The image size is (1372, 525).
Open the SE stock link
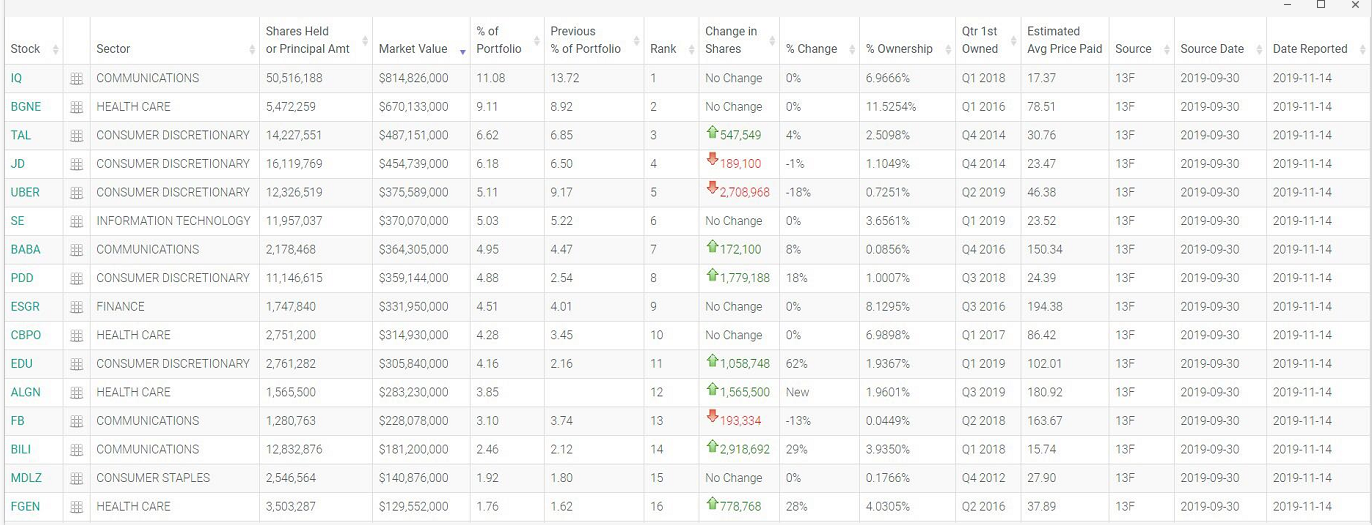17,221
